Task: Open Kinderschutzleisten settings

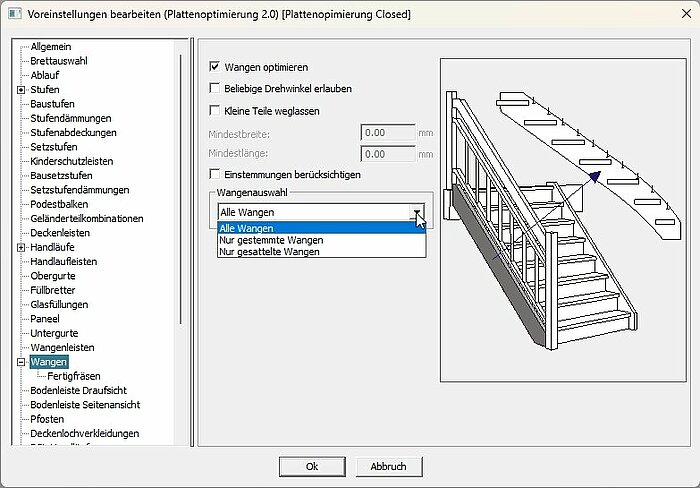Action: [71, 161]
